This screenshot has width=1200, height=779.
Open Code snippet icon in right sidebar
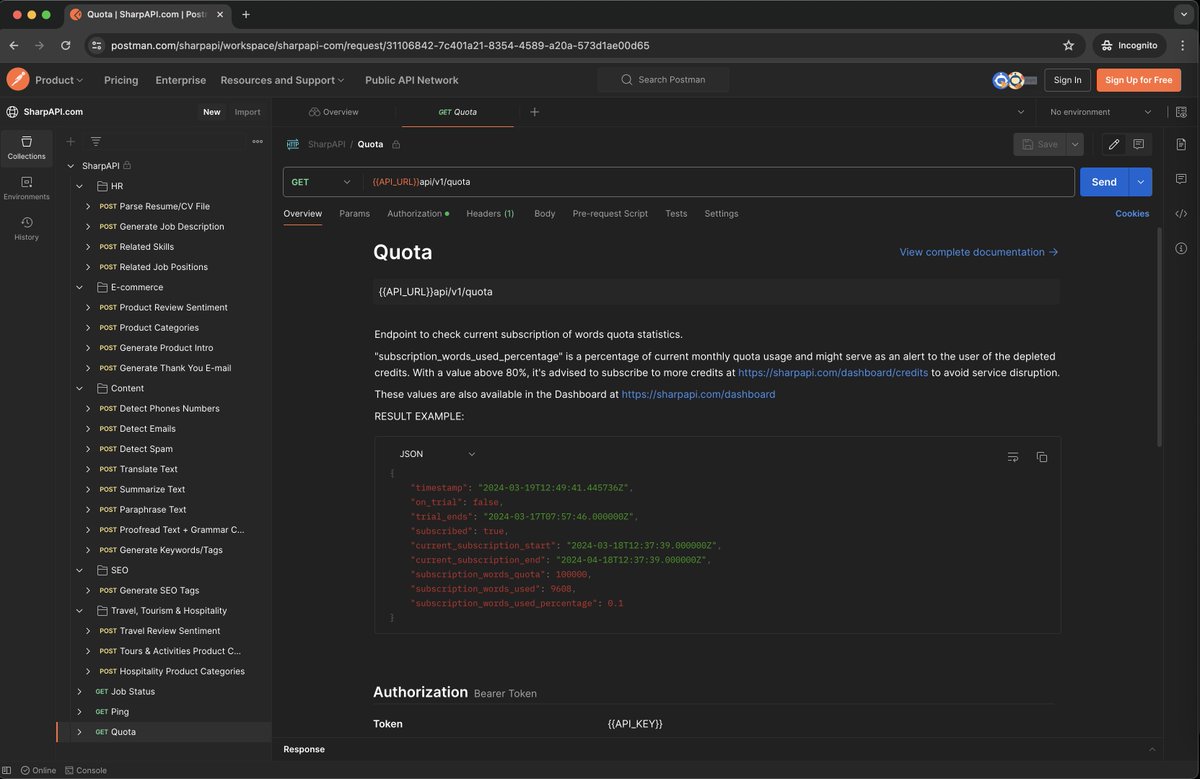click(1181, 213)
